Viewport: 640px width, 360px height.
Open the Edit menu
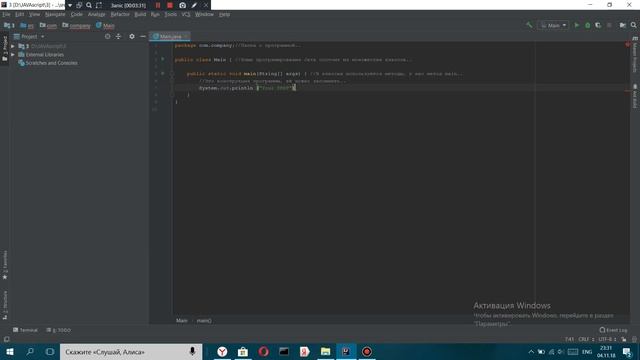coord(20,14)
